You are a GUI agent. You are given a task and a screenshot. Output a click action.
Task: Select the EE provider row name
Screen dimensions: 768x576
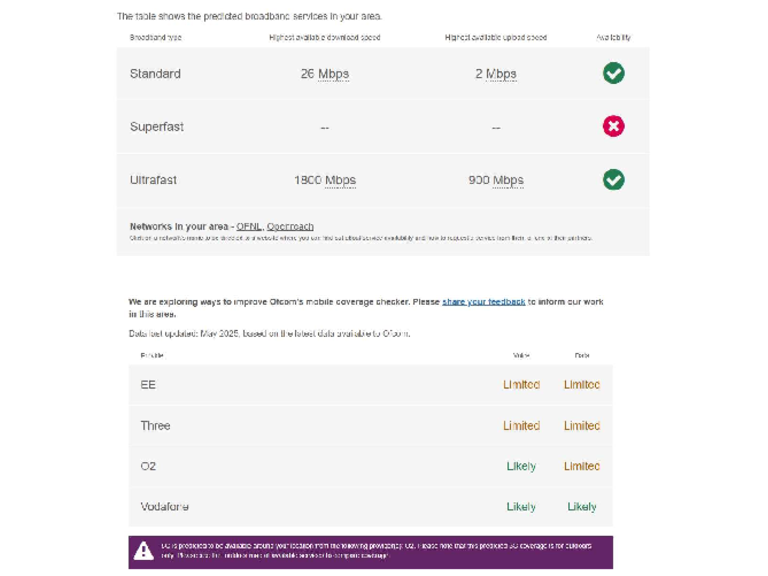click(x=148, y=385)
